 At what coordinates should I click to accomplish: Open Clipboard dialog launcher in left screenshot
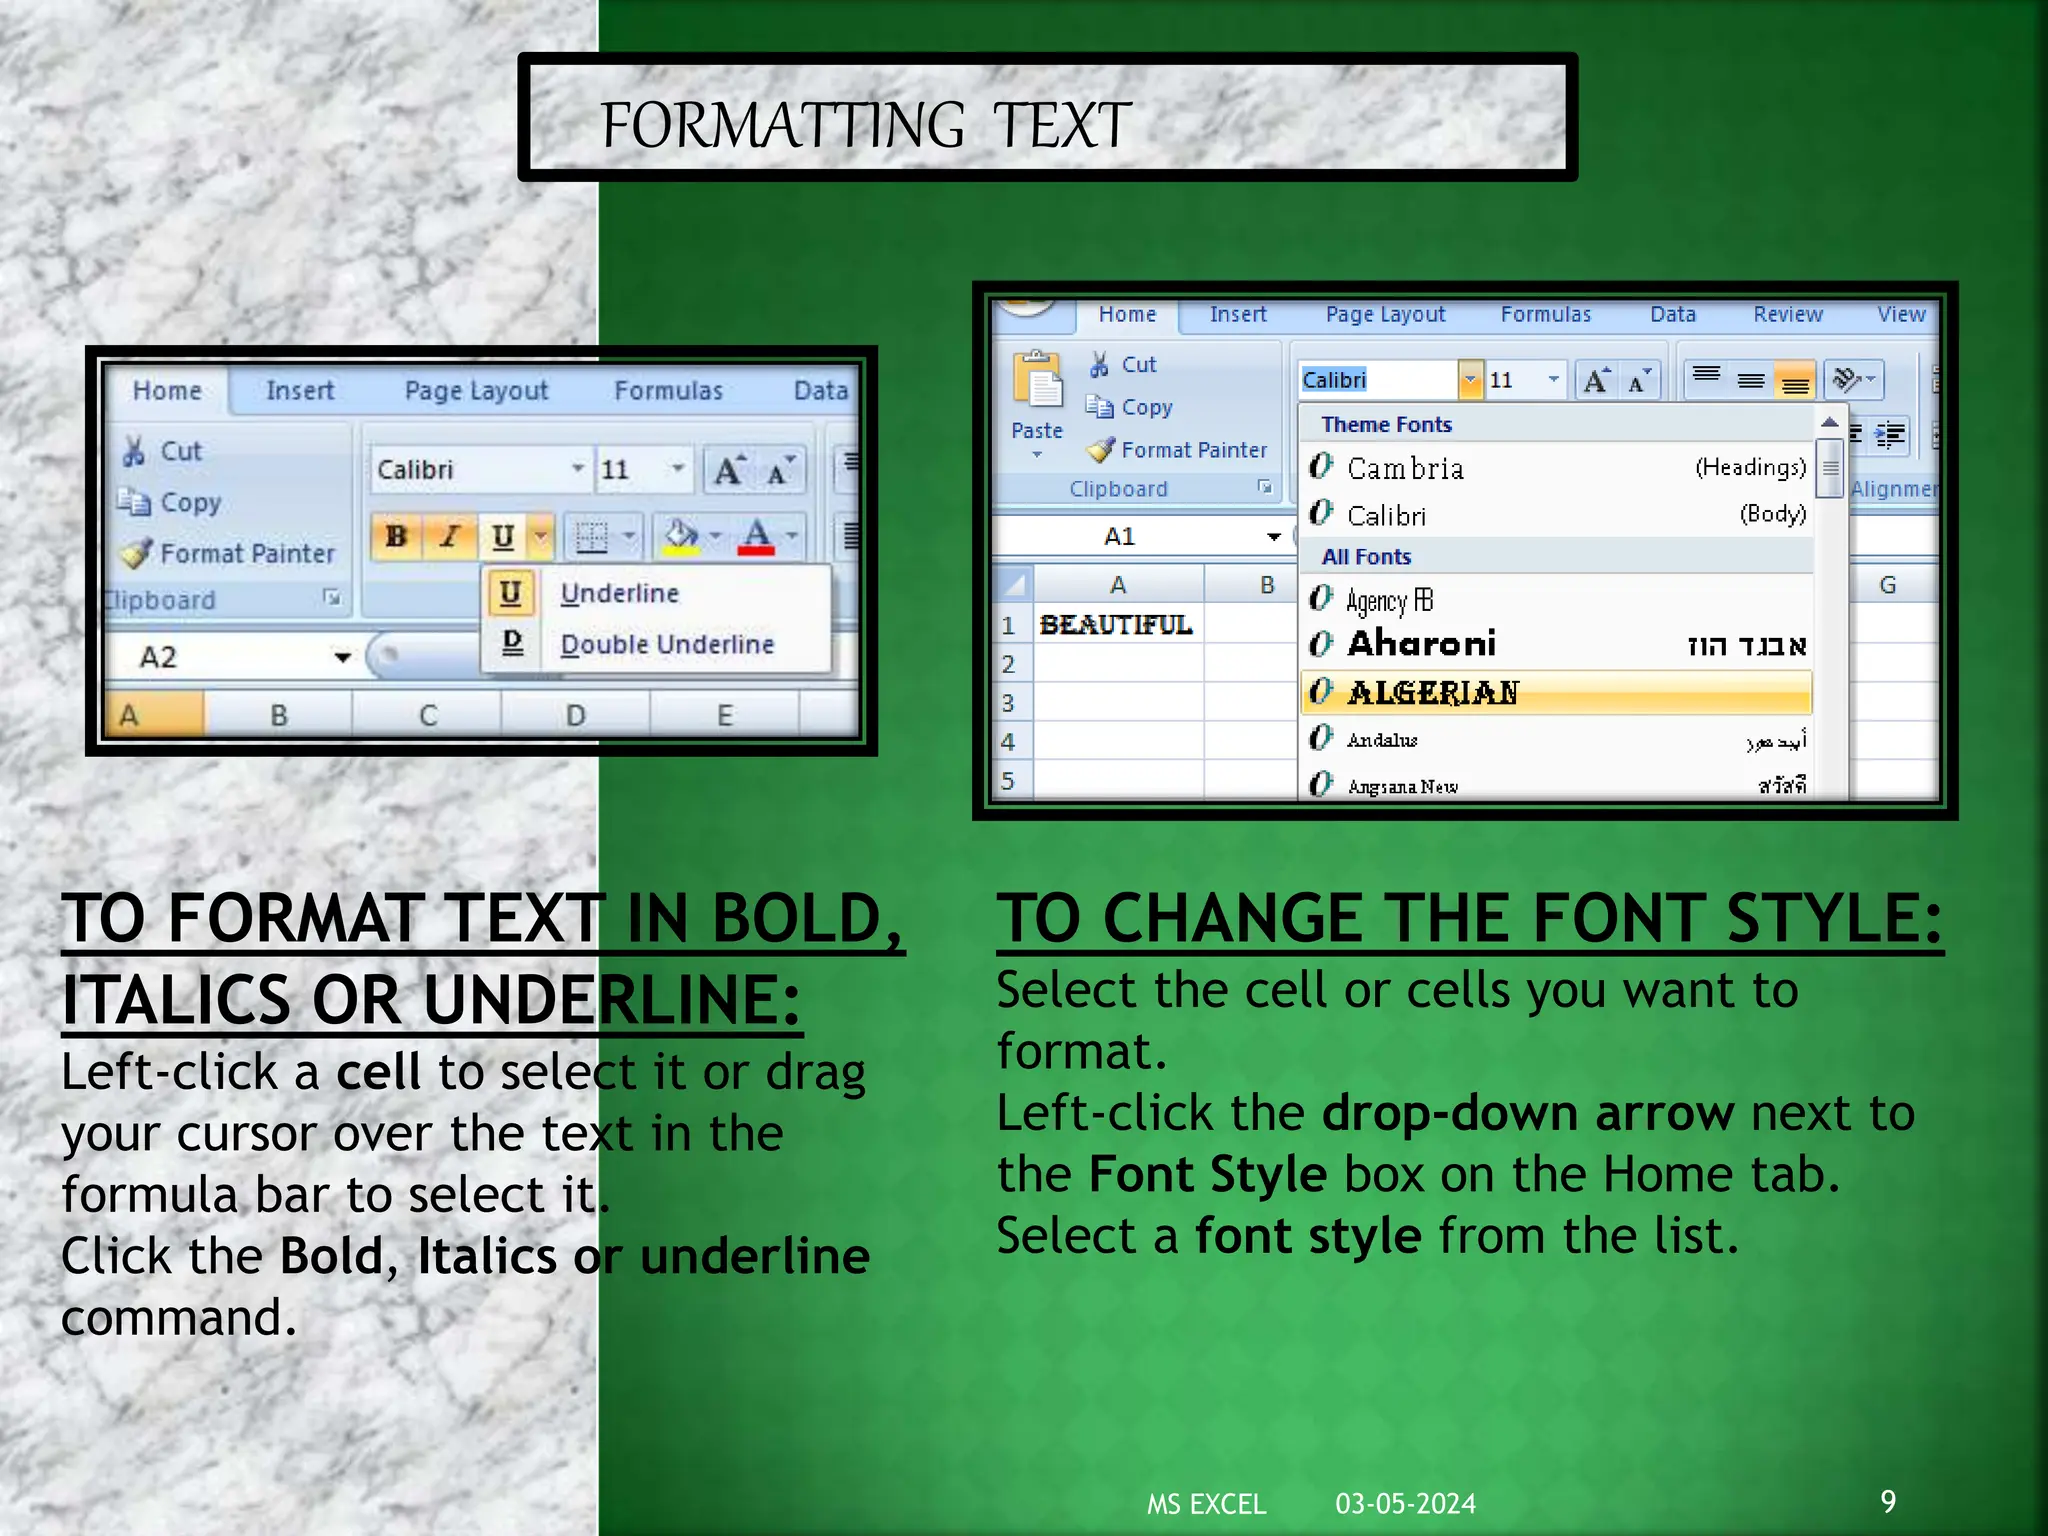331,598
